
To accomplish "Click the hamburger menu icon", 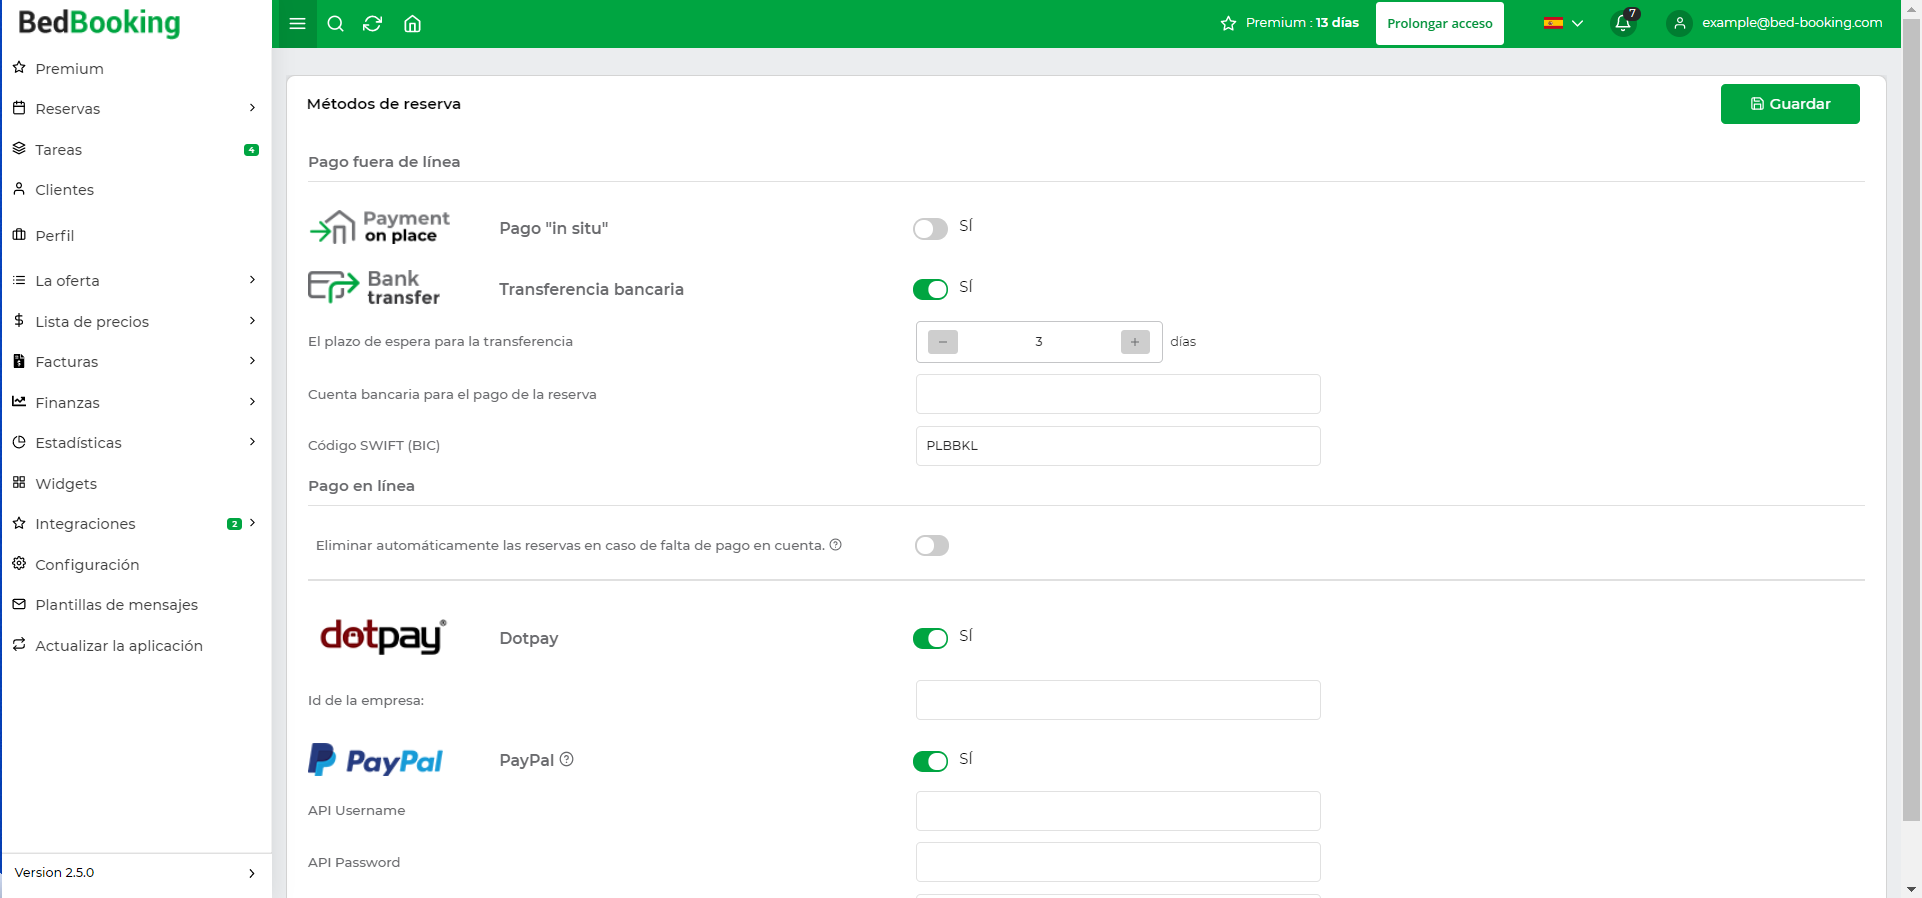I will point(297,24).
